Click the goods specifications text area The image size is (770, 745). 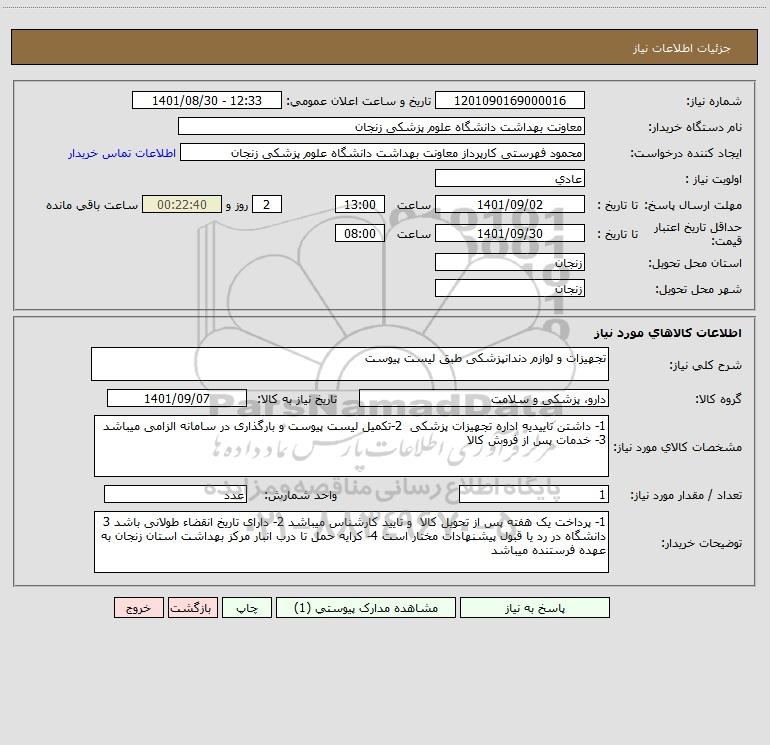coord(351,446)
